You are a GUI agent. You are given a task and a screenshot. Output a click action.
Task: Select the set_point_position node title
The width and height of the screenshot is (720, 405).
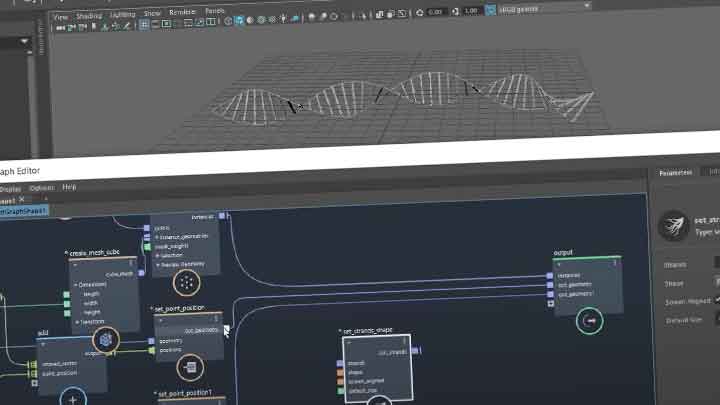pyautogui.click(x=180, y=309)
